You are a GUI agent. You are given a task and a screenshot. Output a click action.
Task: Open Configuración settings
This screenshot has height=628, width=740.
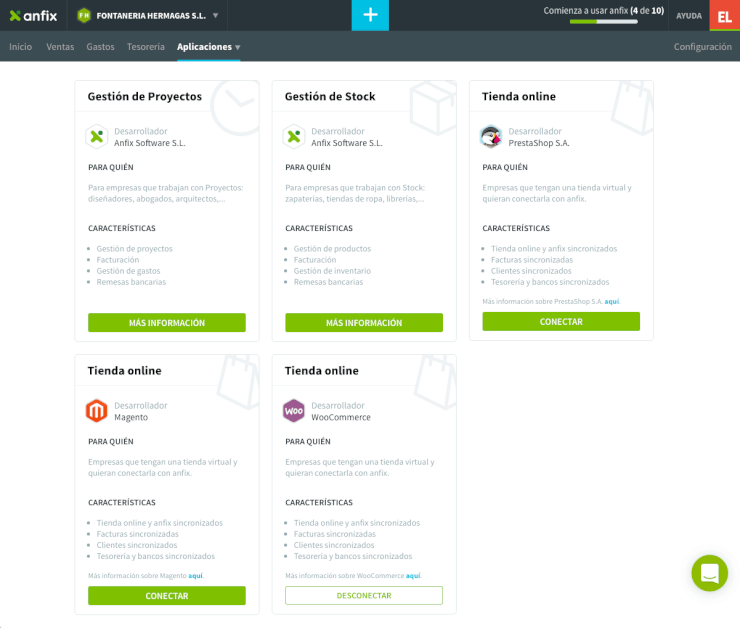[702, 47]
